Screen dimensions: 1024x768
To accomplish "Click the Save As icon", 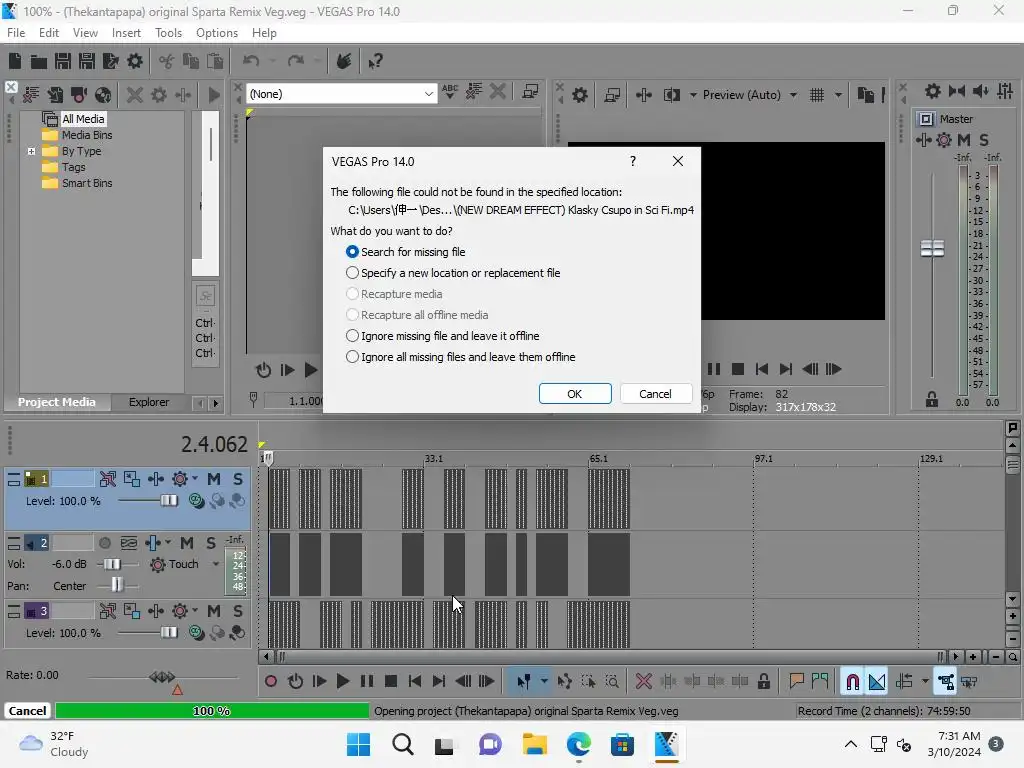I will pyautogui.click(x=87, y=61).
